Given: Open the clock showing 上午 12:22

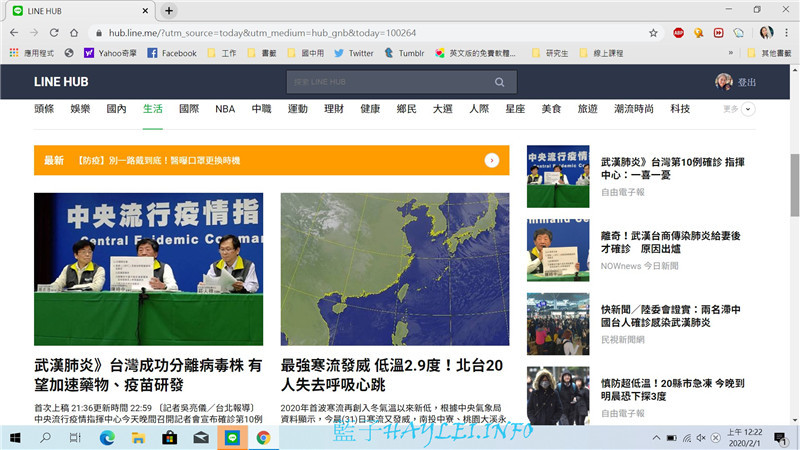Looking at the screenshot, I should (x=744, y=438).
